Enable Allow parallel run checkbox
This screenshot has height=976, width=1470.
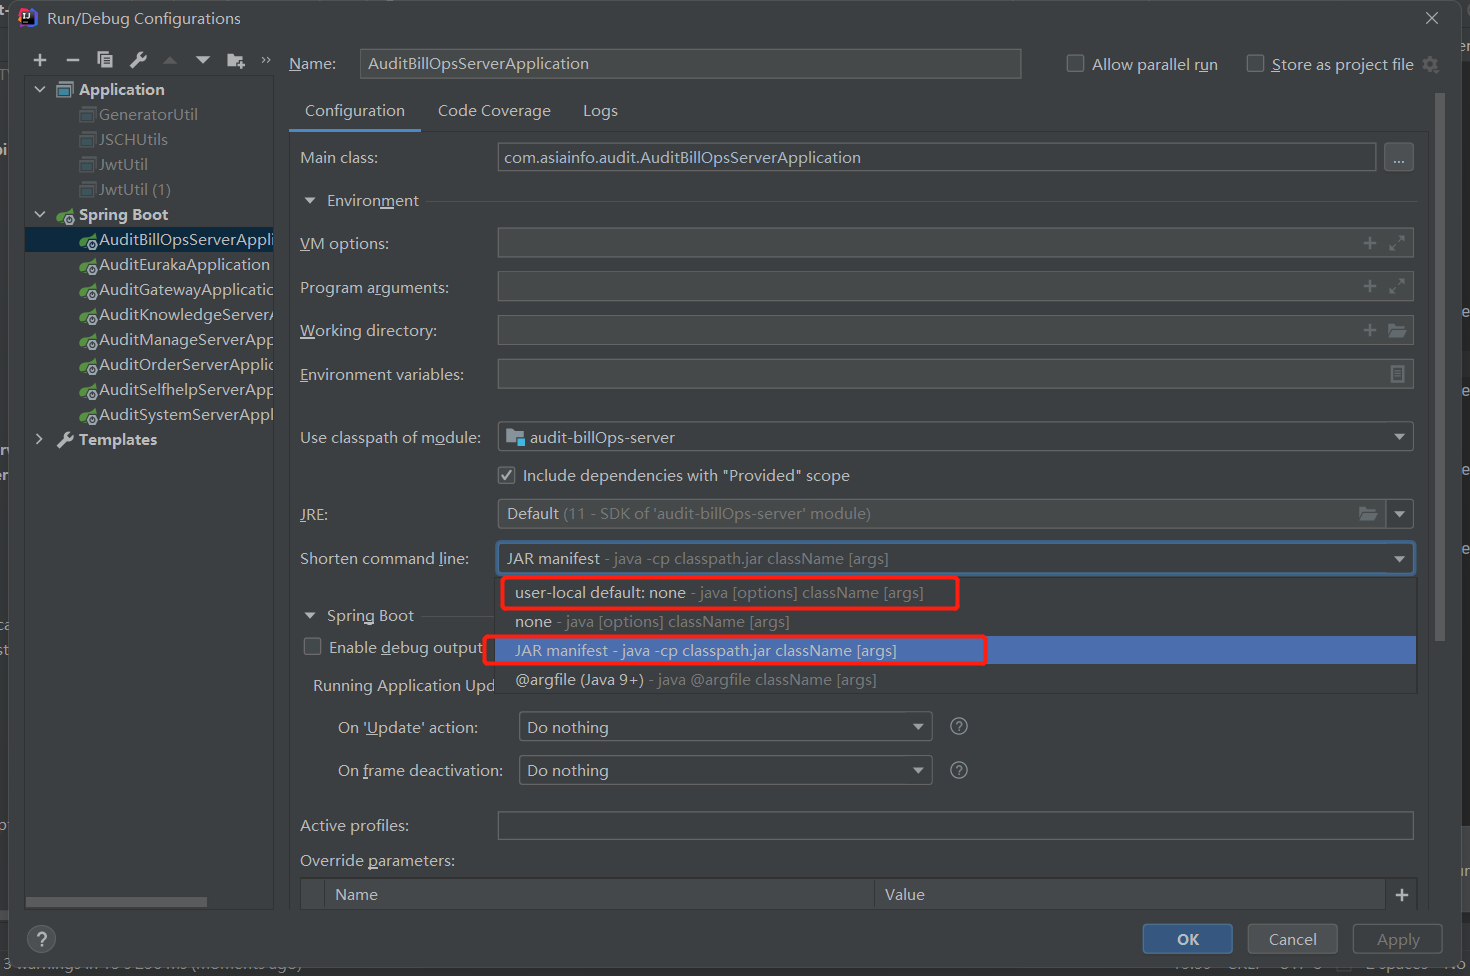click(1076, 64)
